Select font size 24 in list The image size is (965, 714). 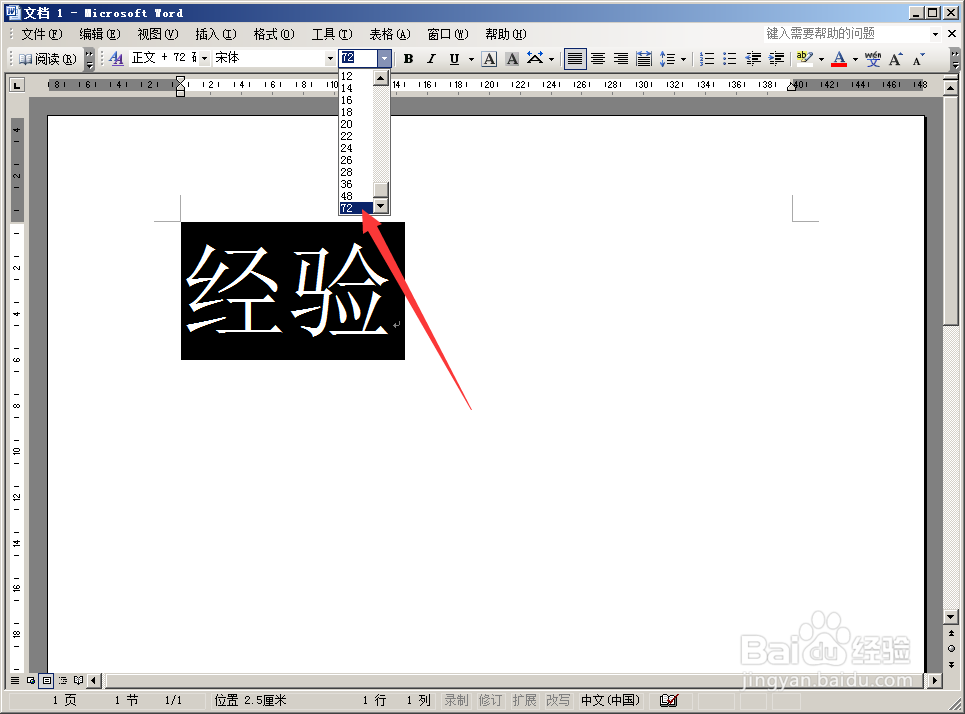tap(356, 148)
